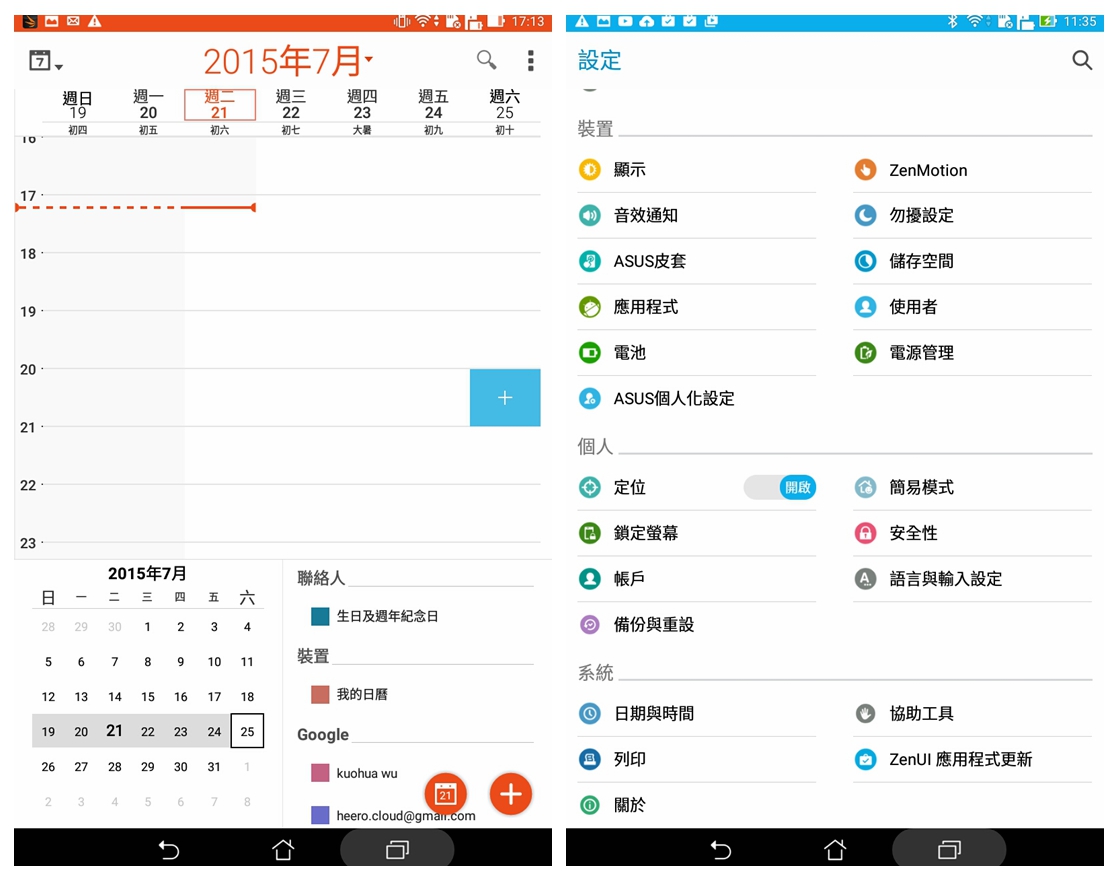Screen dimensions: 1118x880
Task: Open ZenUI 應用程式更新 entry
Action: 973,759
